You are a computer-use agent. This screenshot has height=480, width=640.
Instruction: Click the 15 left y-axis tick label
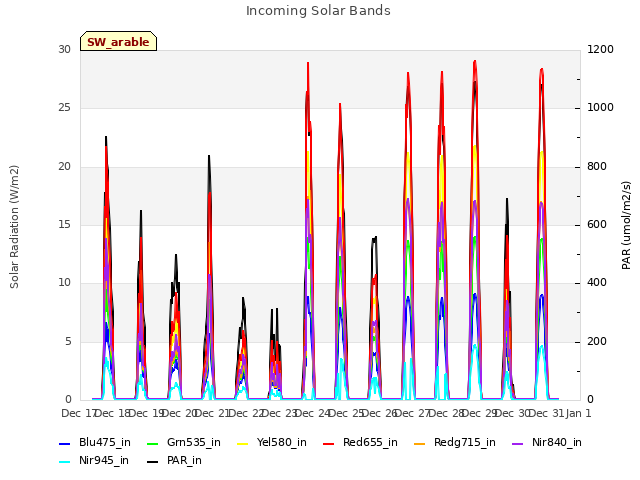tap(64, 224)
